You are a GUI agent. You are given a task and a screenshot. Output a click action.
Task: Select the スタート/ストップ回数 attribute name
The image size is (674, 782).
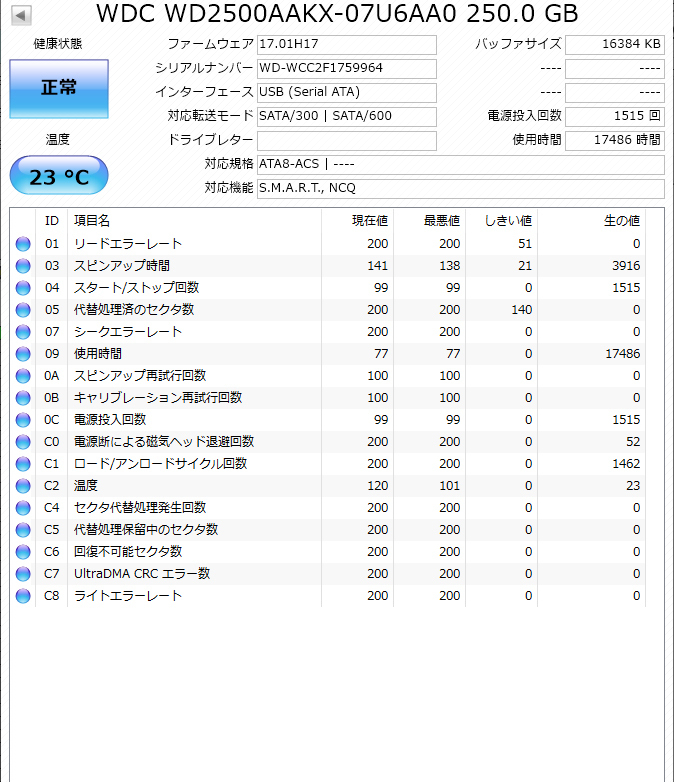point(137,288)
